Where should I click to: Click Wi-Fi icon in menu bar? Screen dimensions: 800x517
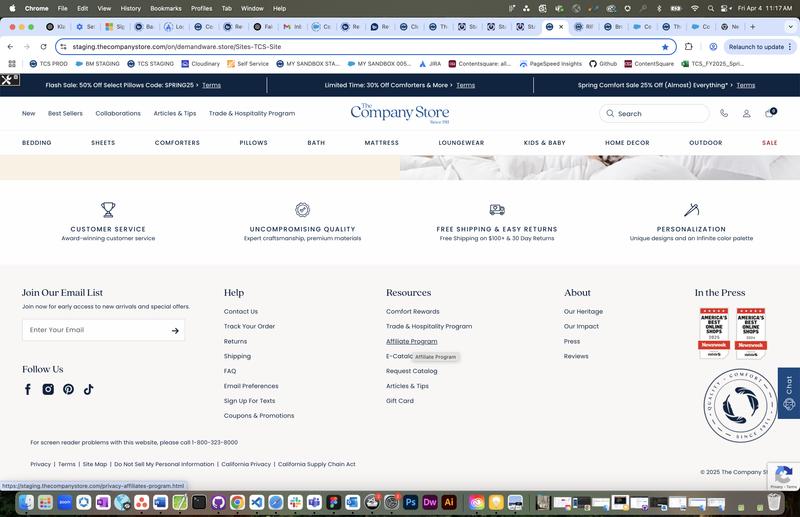click(x=694, y=8)
